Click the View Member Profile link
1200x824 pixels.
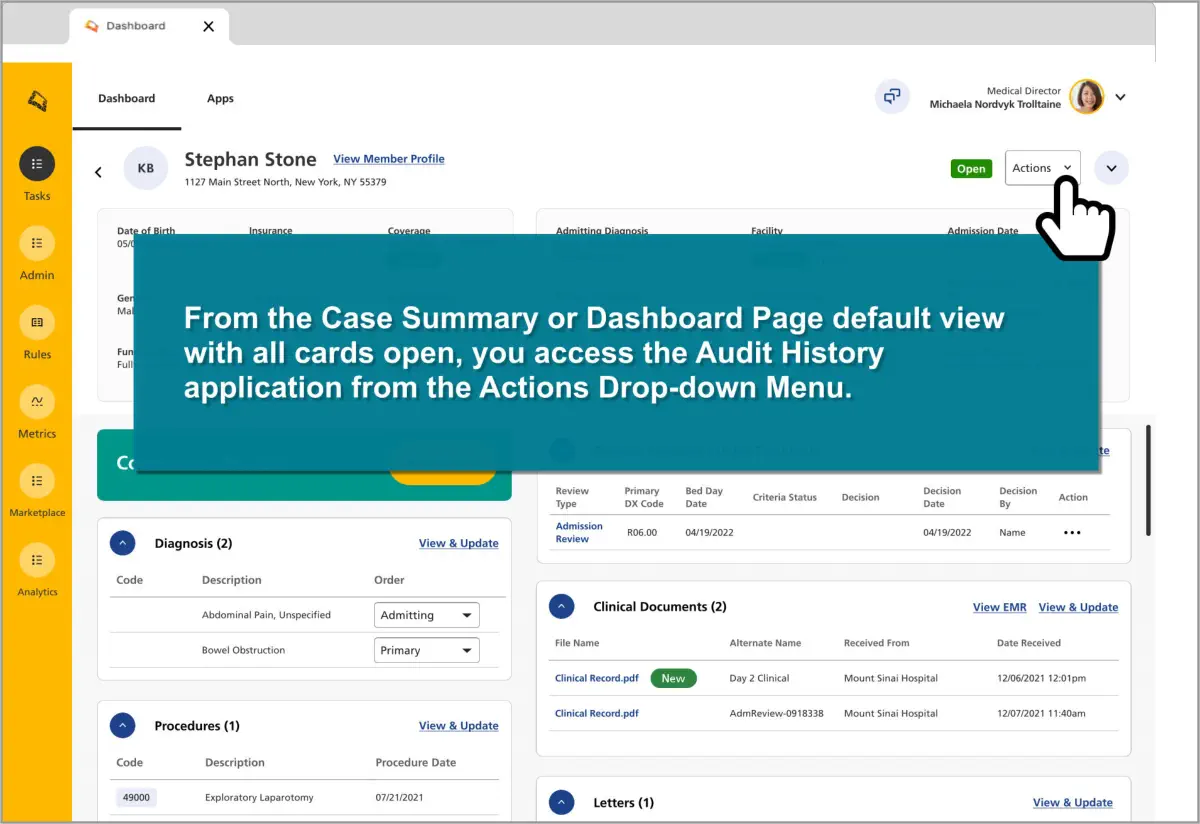tap(388, 159)
